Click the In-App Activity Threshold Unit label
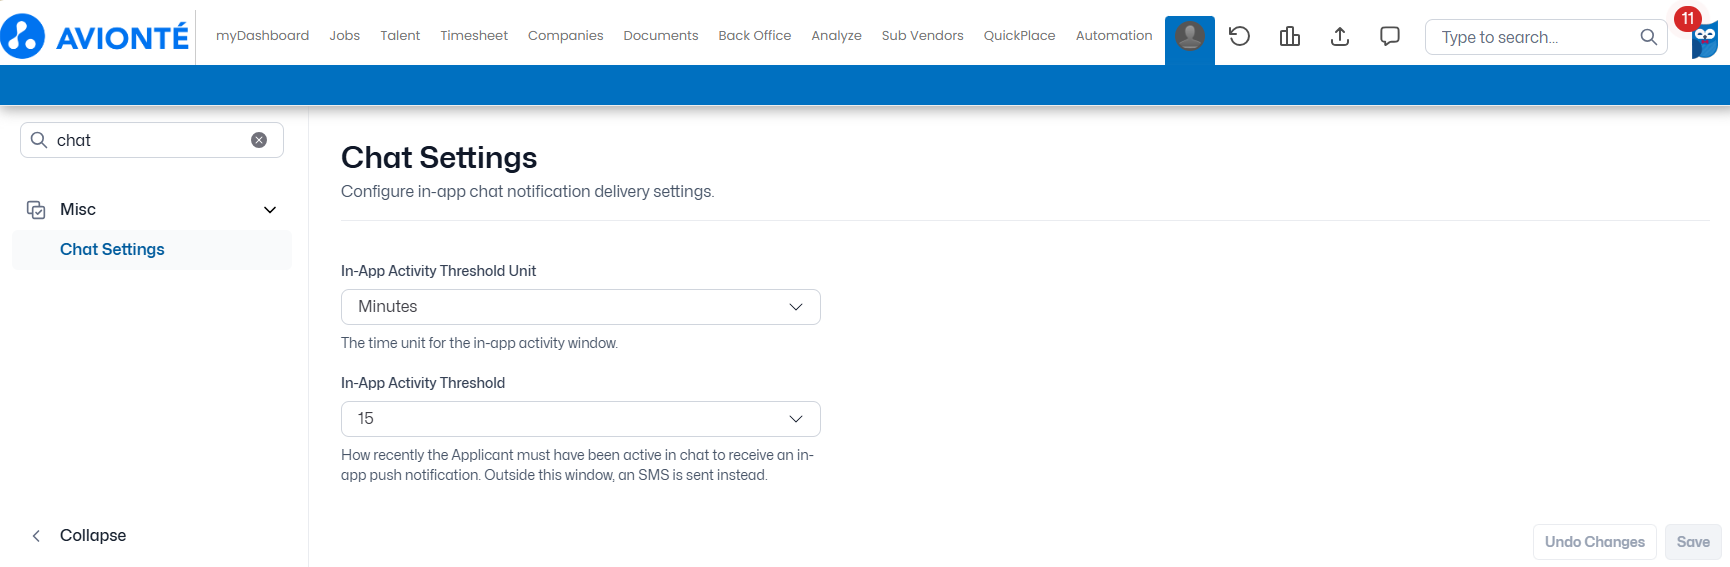1730x567 pixels. (x=438, y=271)
